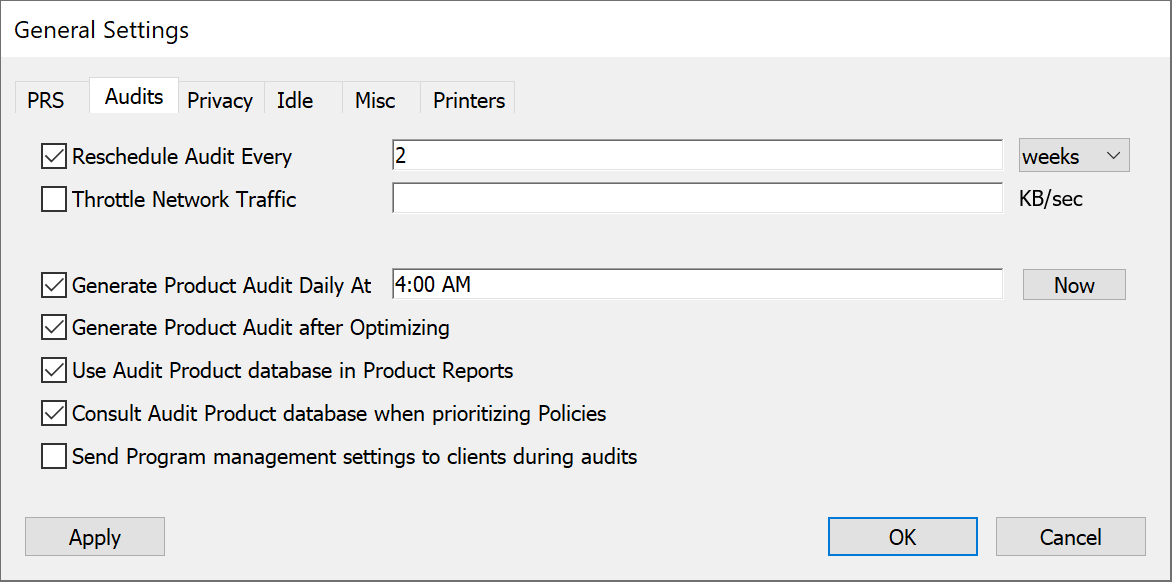Image resolution: width=1172 pixels, height=582 pixels.
Task: Click the 4:00 AM time field
Action: pos(697,285)
